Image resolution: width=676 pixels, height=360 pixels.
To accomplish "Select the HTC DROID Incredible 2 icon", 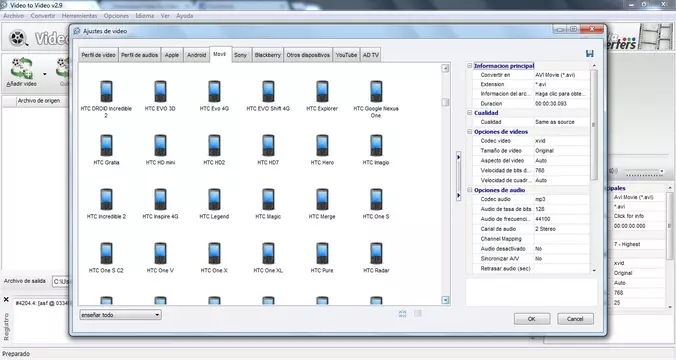I will (106, 91).
